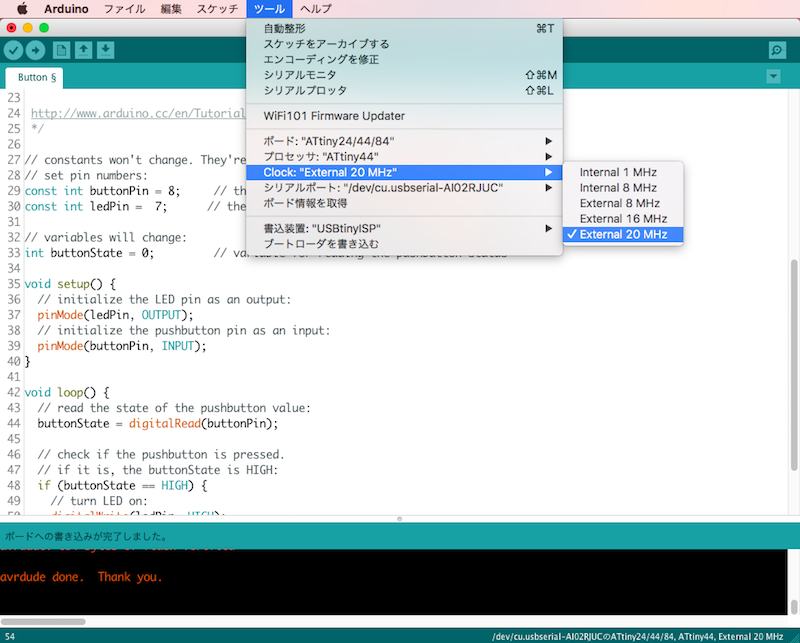The image size is (800, 643).
Task: Click "pinMode(buttonPin, INPUT);" code line
Action: (x=122, y=346)
